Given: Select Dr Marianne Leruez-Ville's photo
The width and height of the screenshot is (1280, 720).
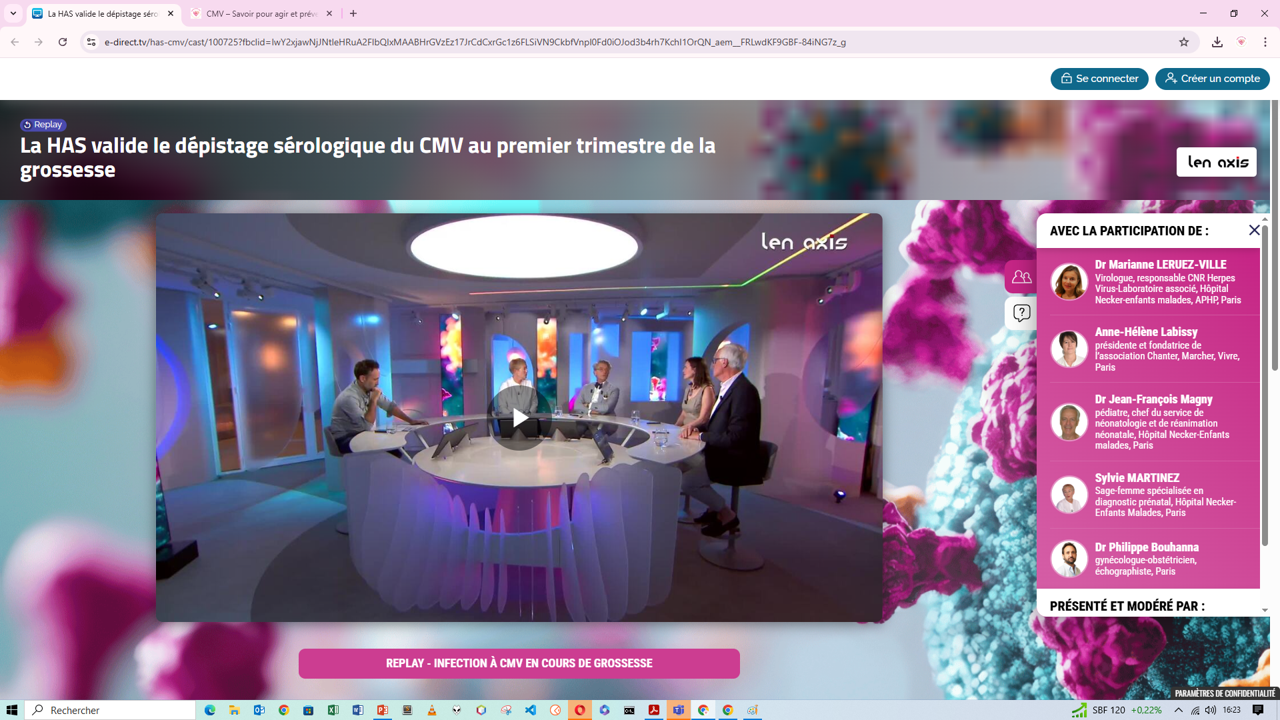Looking at the screenshot, I should pos(1069,282).
